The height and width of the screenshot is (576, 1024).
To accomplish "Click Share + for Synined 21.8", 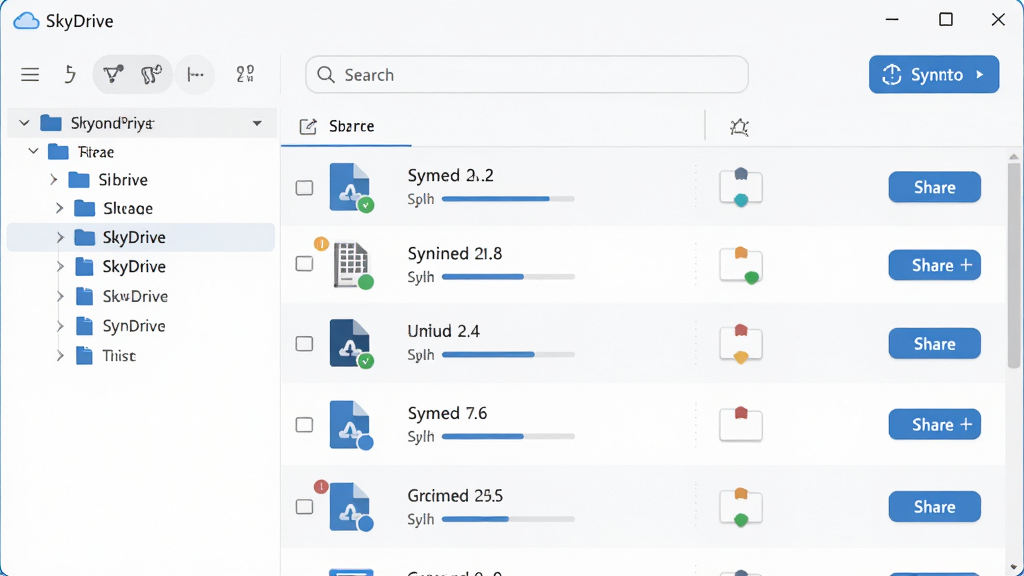I will coord(935,265).
